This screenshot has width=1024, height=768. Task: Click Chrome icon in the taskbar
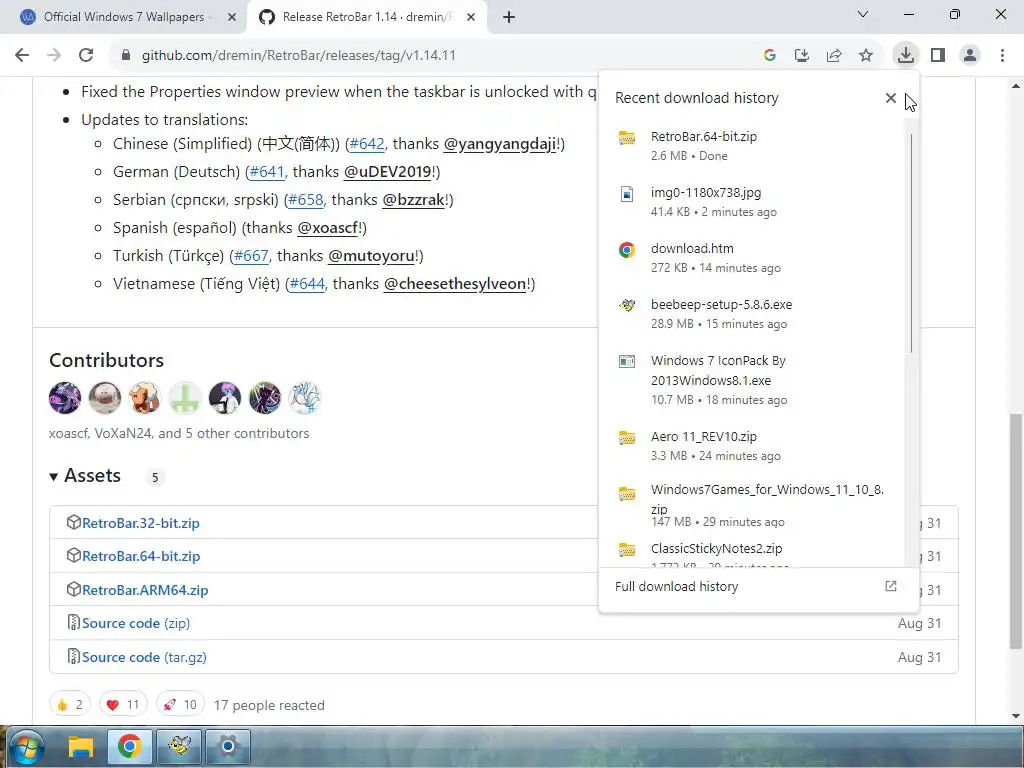click(129, 746)
